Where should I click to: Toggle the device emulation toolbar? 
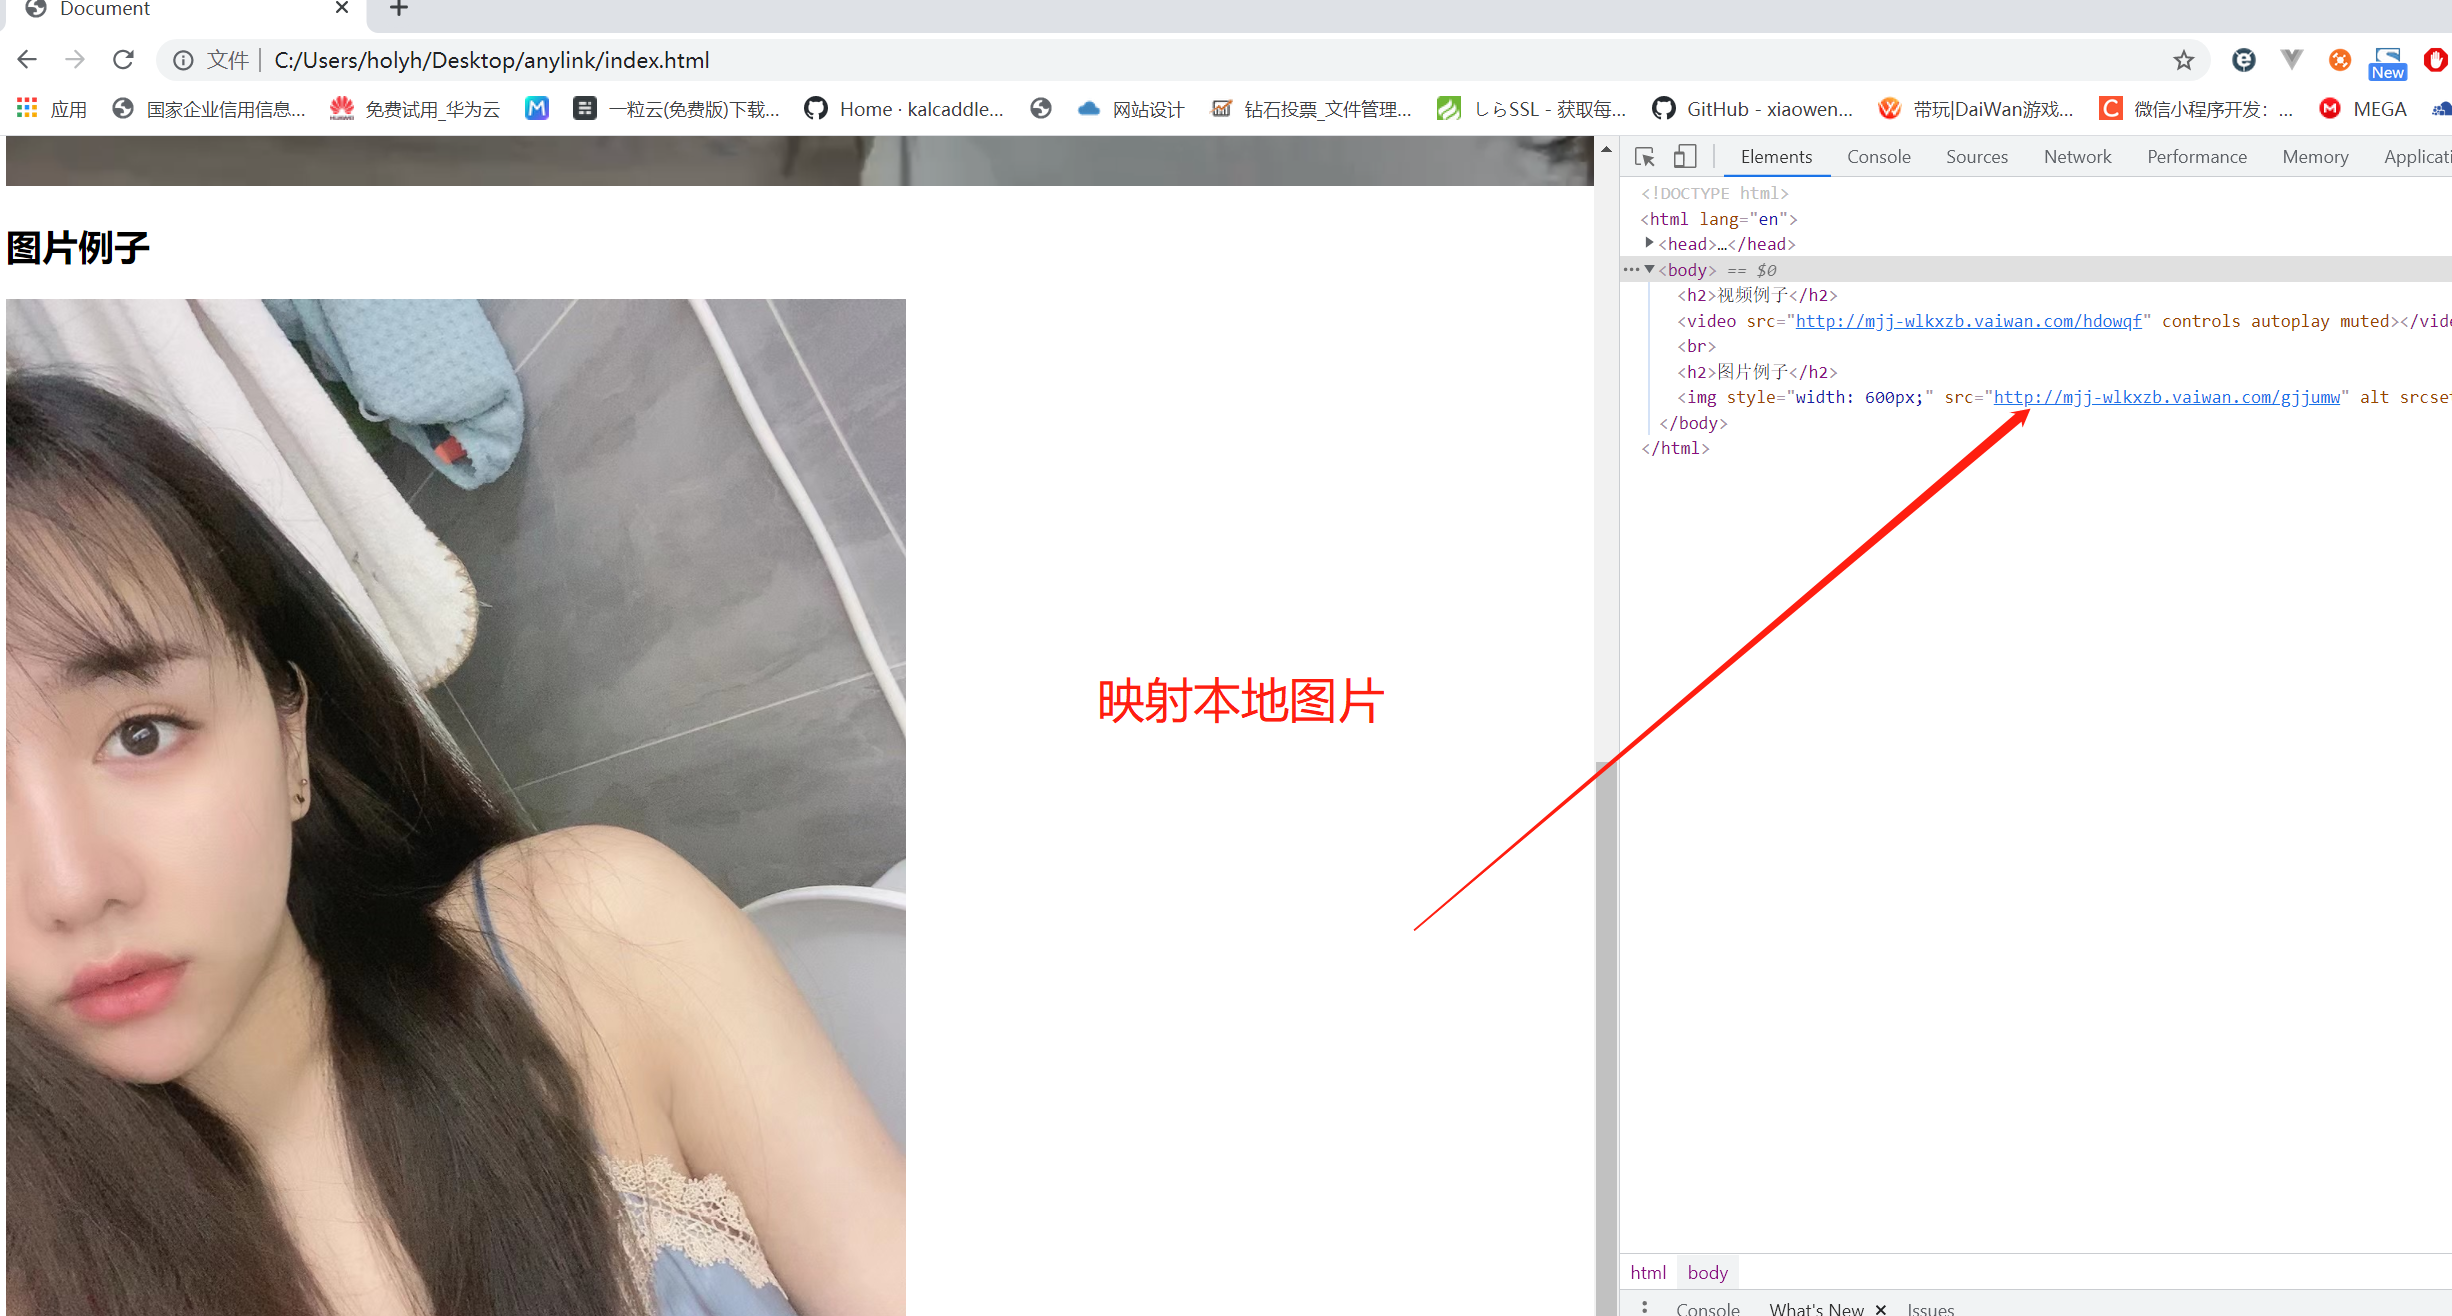pyautogui.click(x=1685, y=156)
